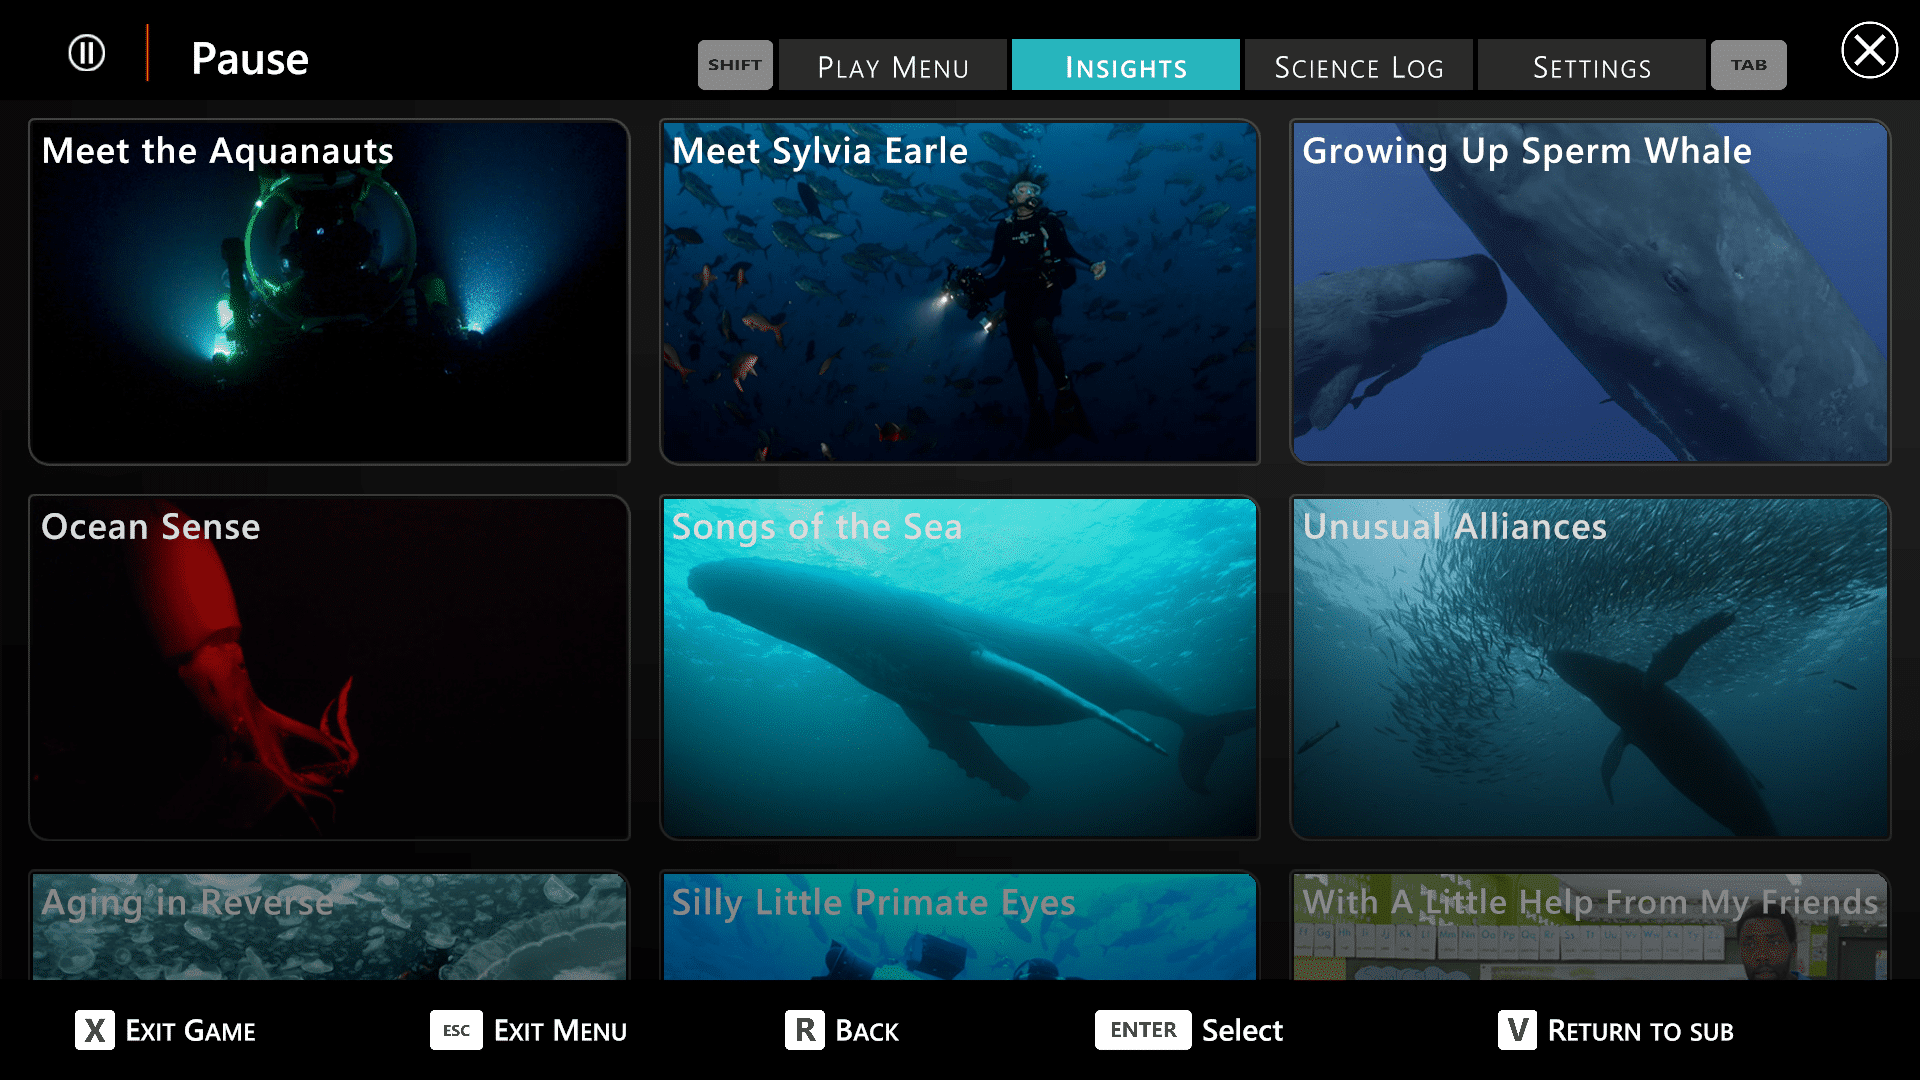Open the Ocean Sense insight card
The width and height of the screenshot is (1920, 1080).
(330, 668)
